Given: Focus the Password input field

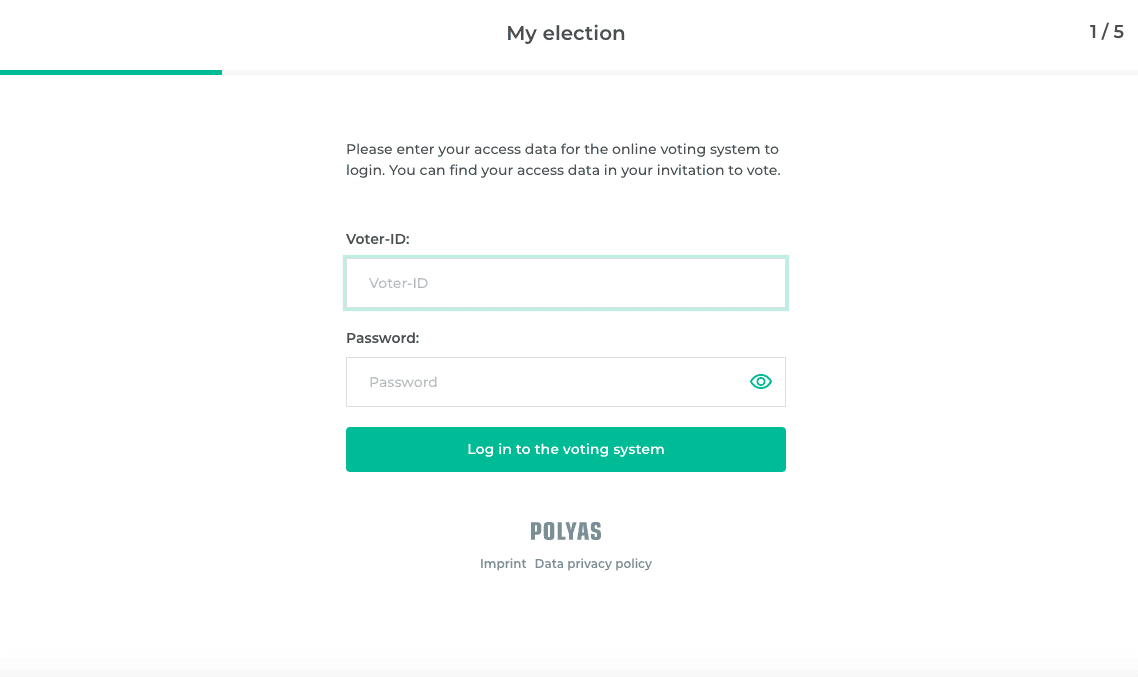Looking at the screenshot, I should [545, 382].
